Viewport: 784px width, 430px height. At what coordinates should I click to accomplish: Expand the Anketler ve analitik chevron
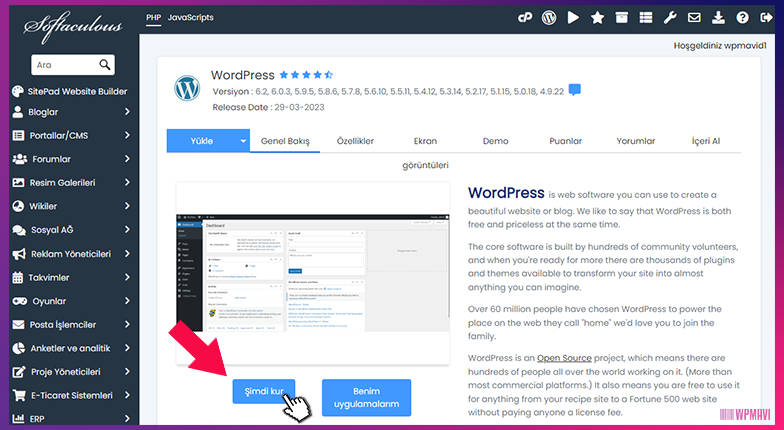(127, 348)
